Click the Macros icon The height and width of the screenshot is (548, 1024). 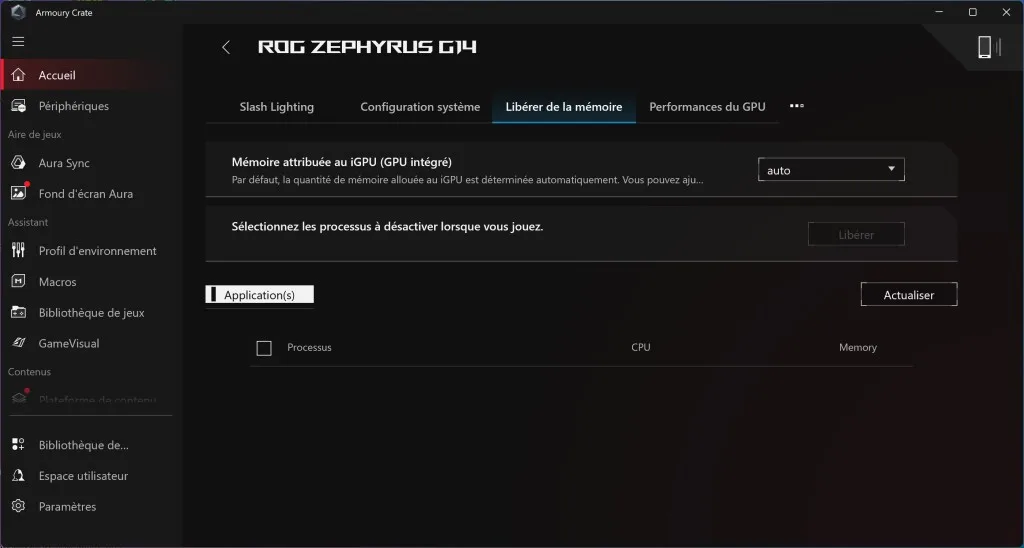18,282
